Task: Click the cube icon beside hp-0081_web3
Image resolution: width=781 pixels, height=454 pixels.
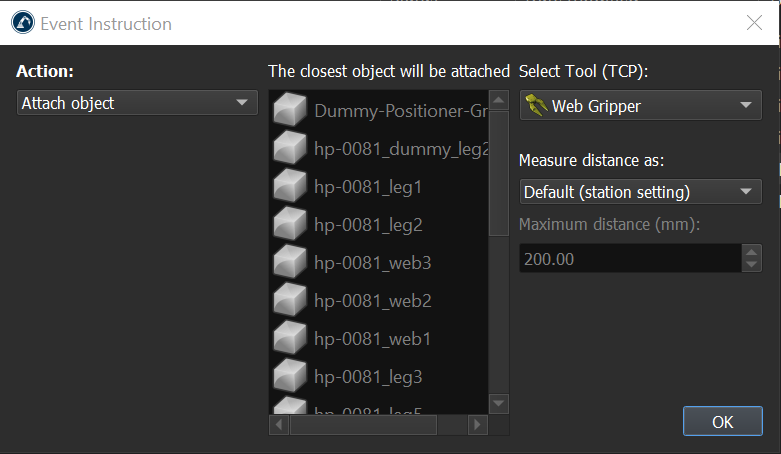Action: pos(289,263)
